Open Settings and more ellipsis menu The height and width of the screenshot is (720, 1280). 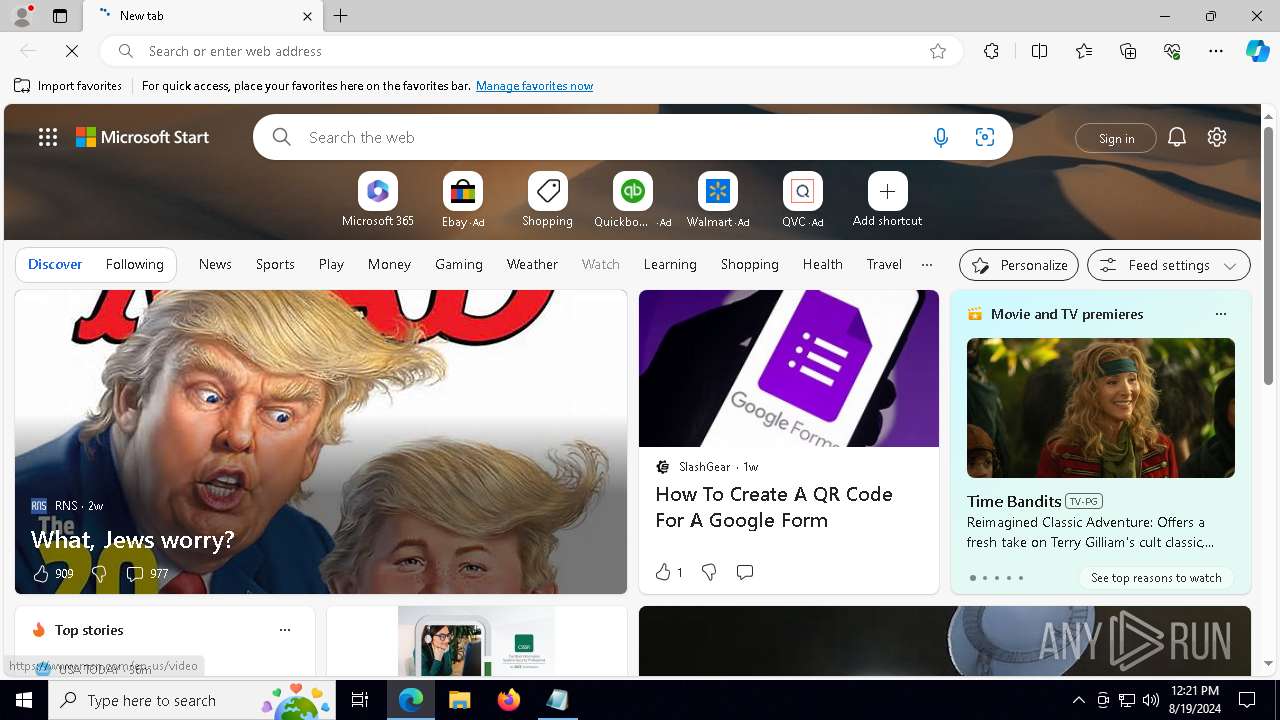click(x=1216, y=51)
